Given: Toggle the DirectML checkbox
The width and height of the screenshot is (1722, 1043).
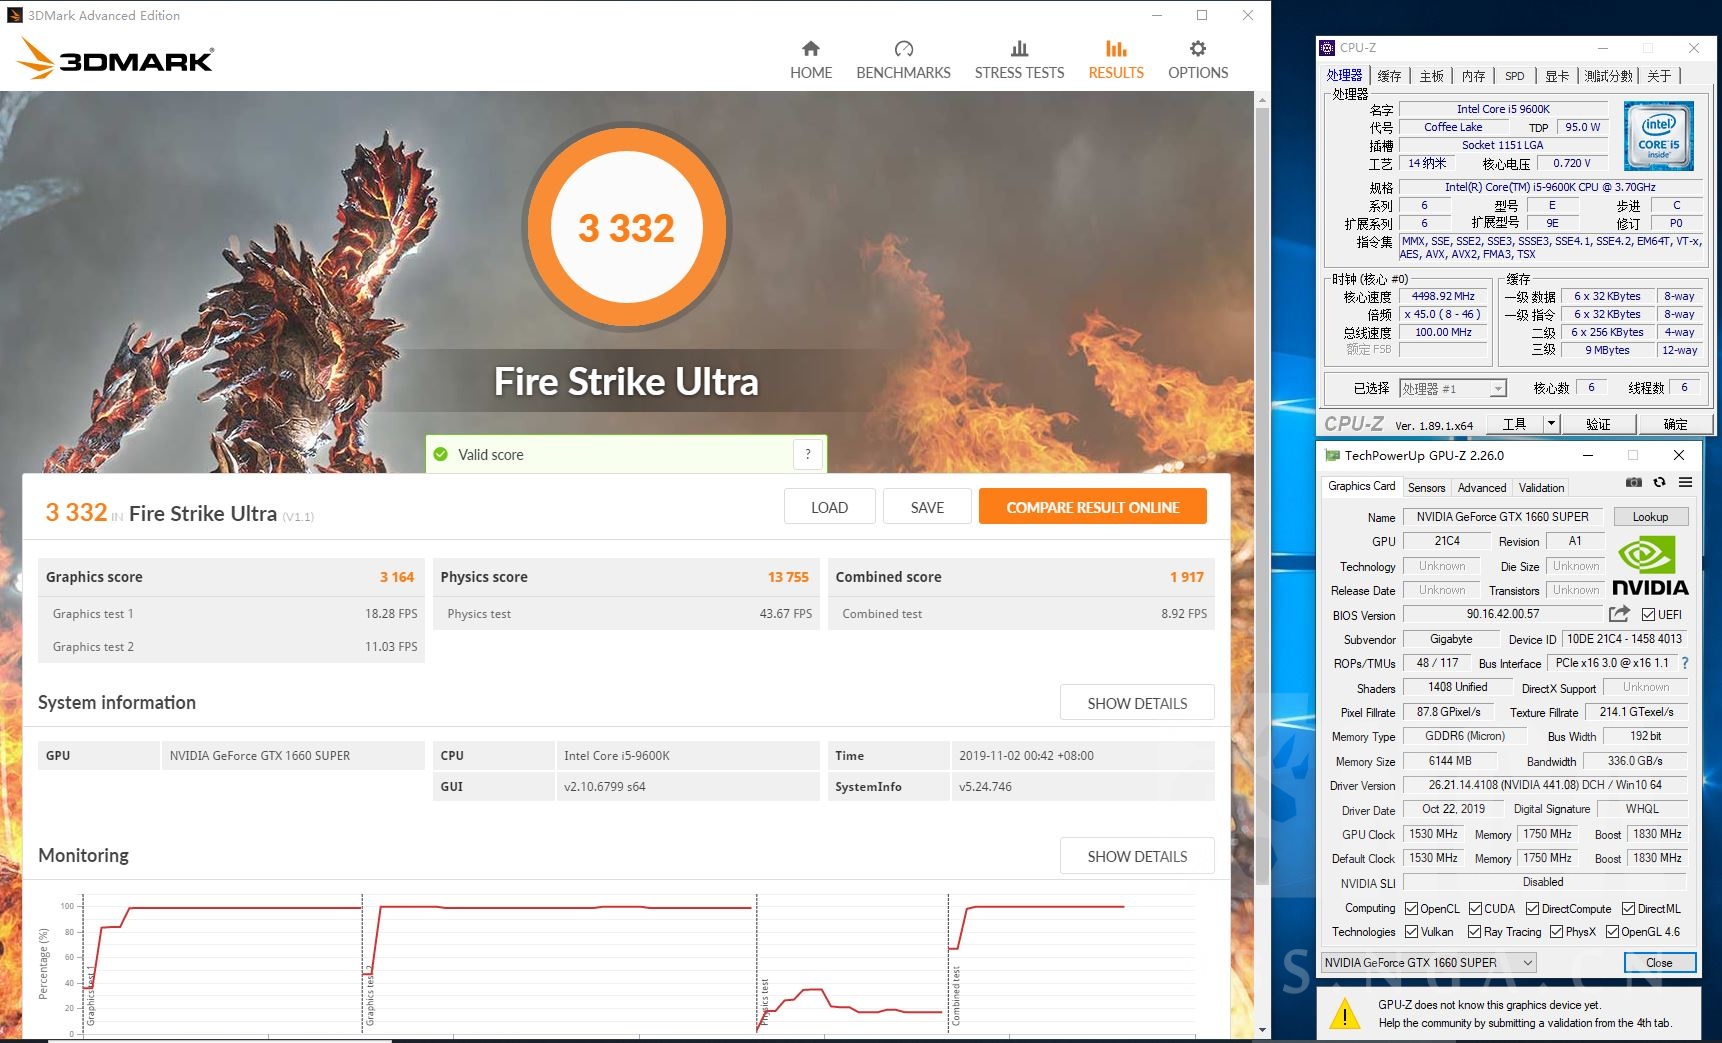Looking at the screenshot, I should point(1628,908).
